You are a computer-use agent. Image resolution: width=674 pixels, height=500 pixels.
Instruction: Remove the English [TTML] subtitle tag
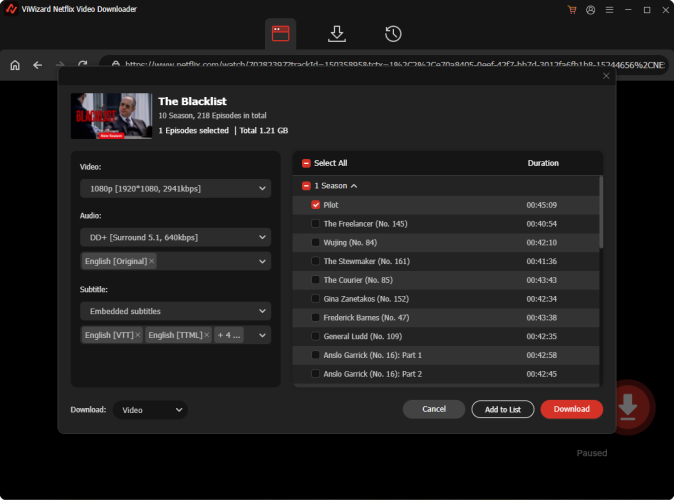(207, 335)
